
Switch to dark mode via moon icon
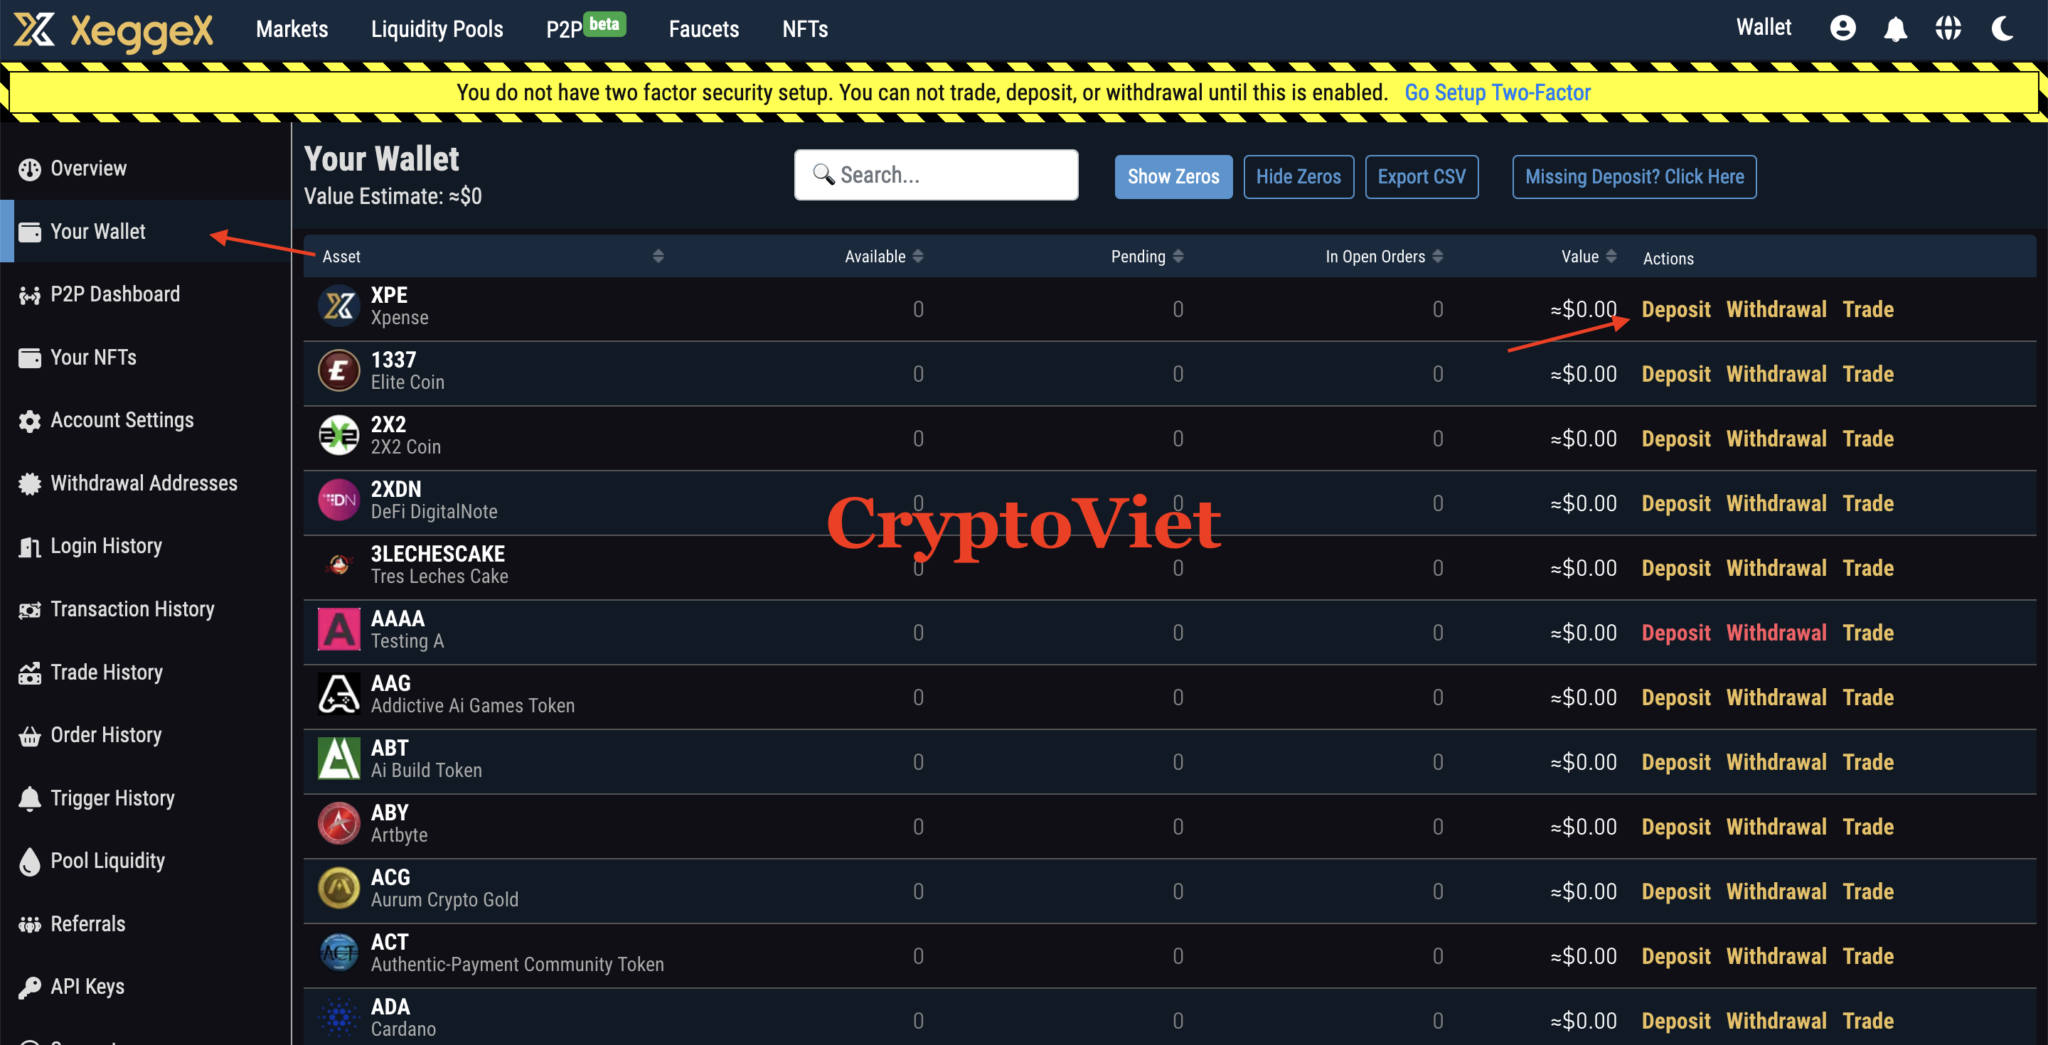pyautogui.click(x=2003, y=30)
